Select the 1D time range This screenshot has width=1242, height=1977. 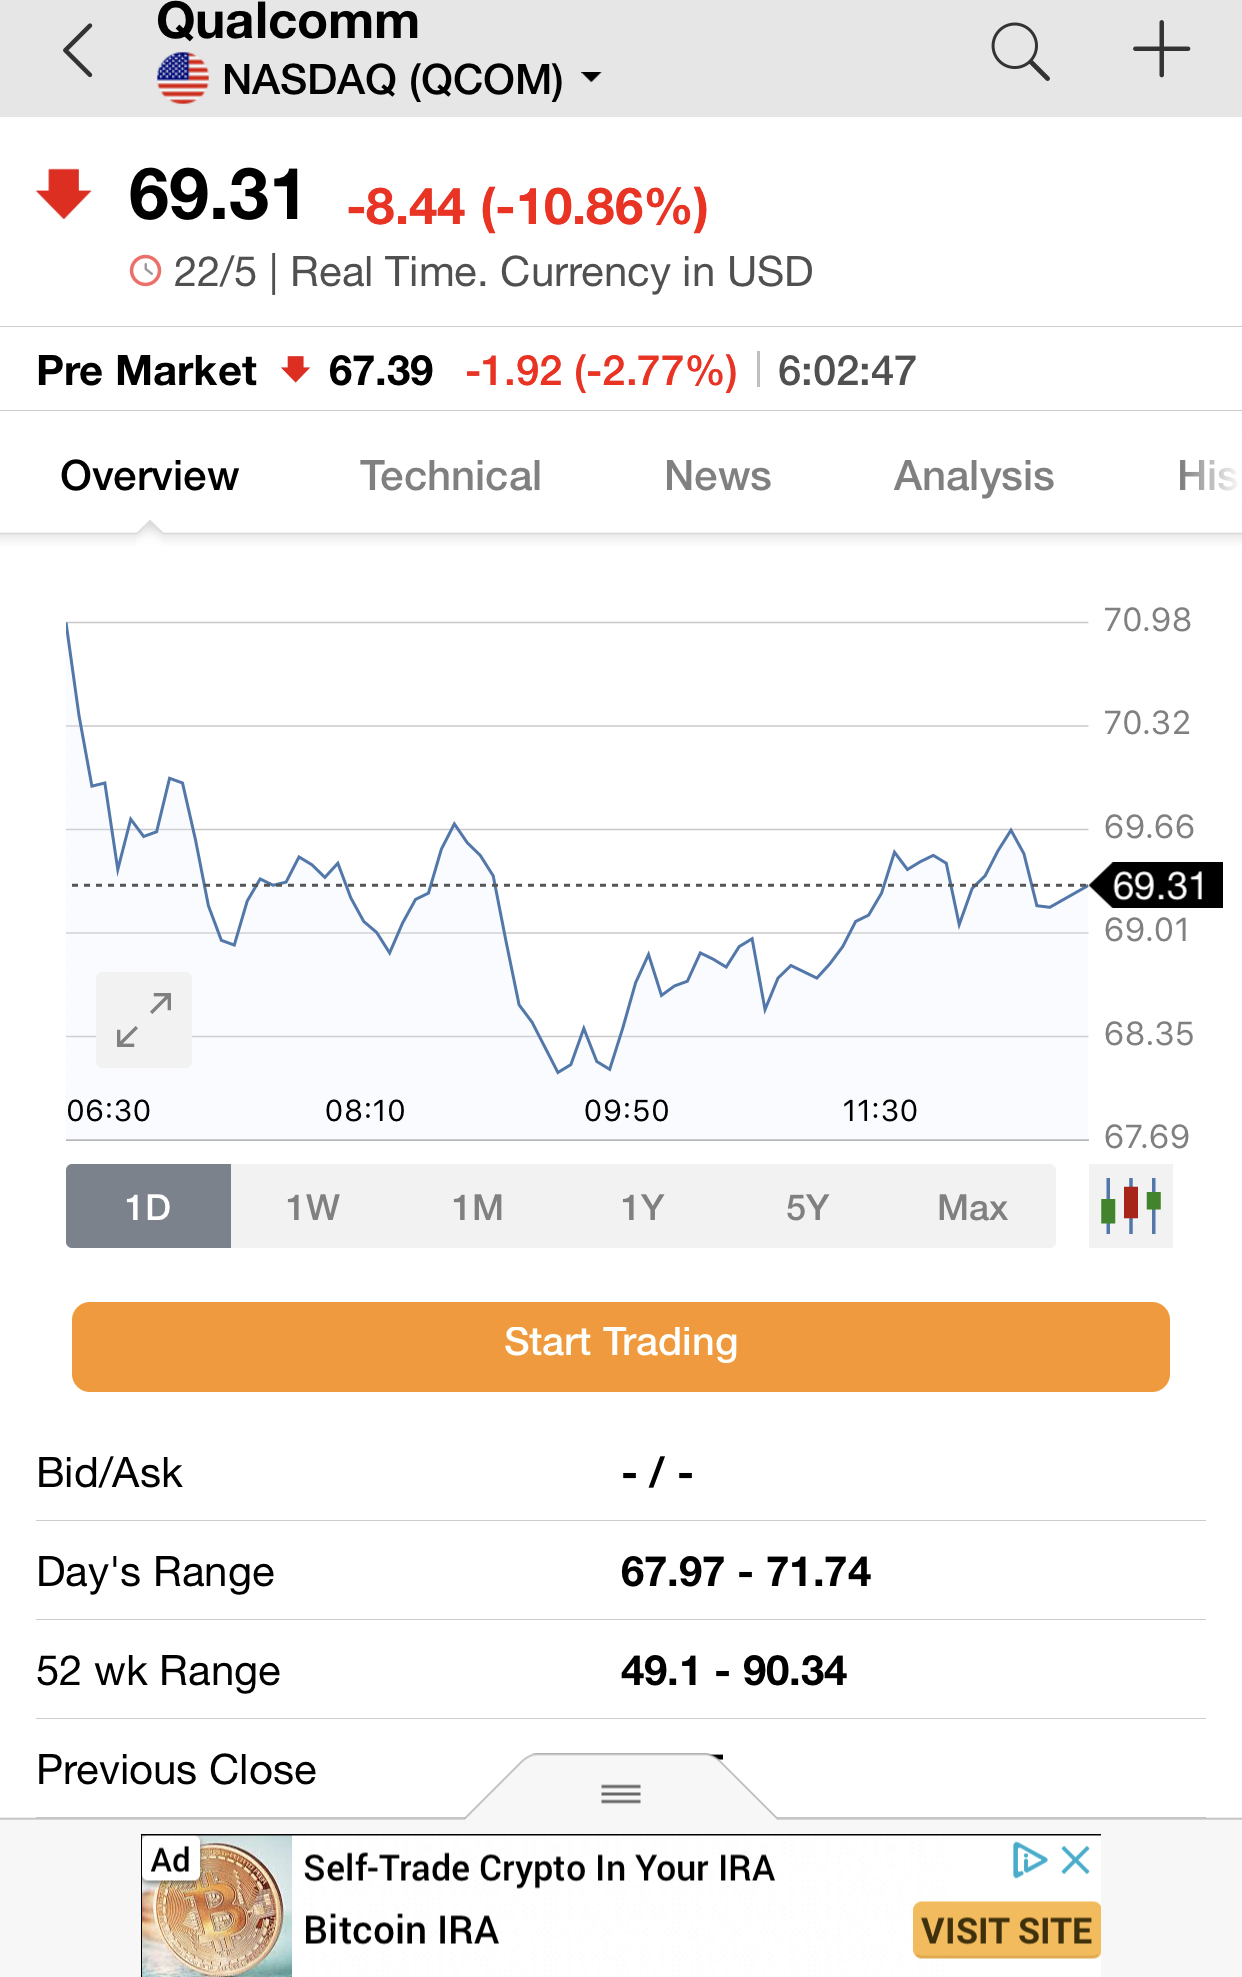pos(148,1206)
